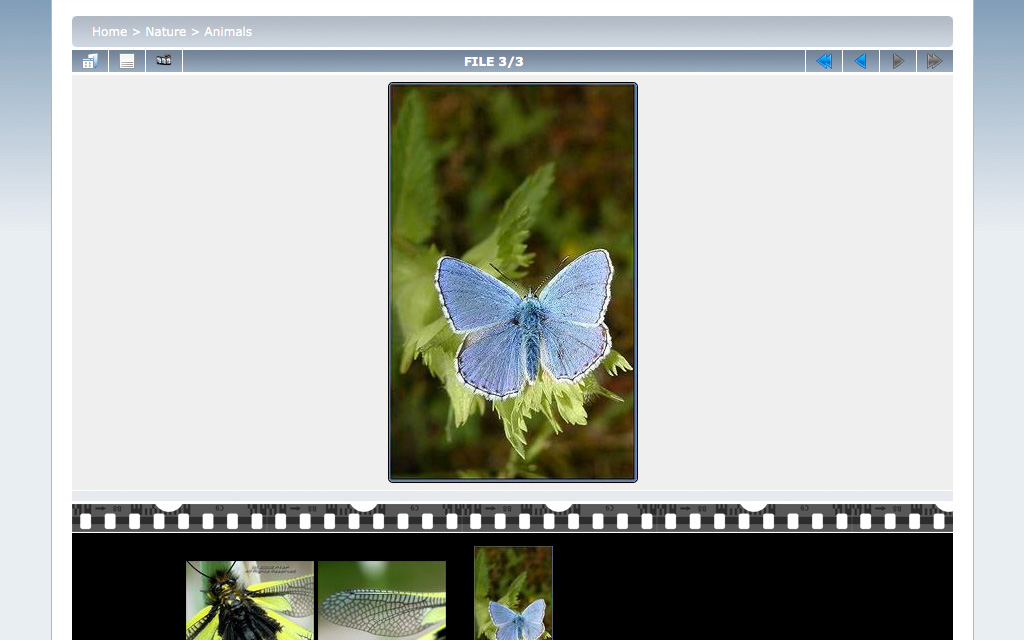Select the yellow and black insect thumbnail
The width and height of the screenshot is (1024, 640).
(x=250, y=600)
